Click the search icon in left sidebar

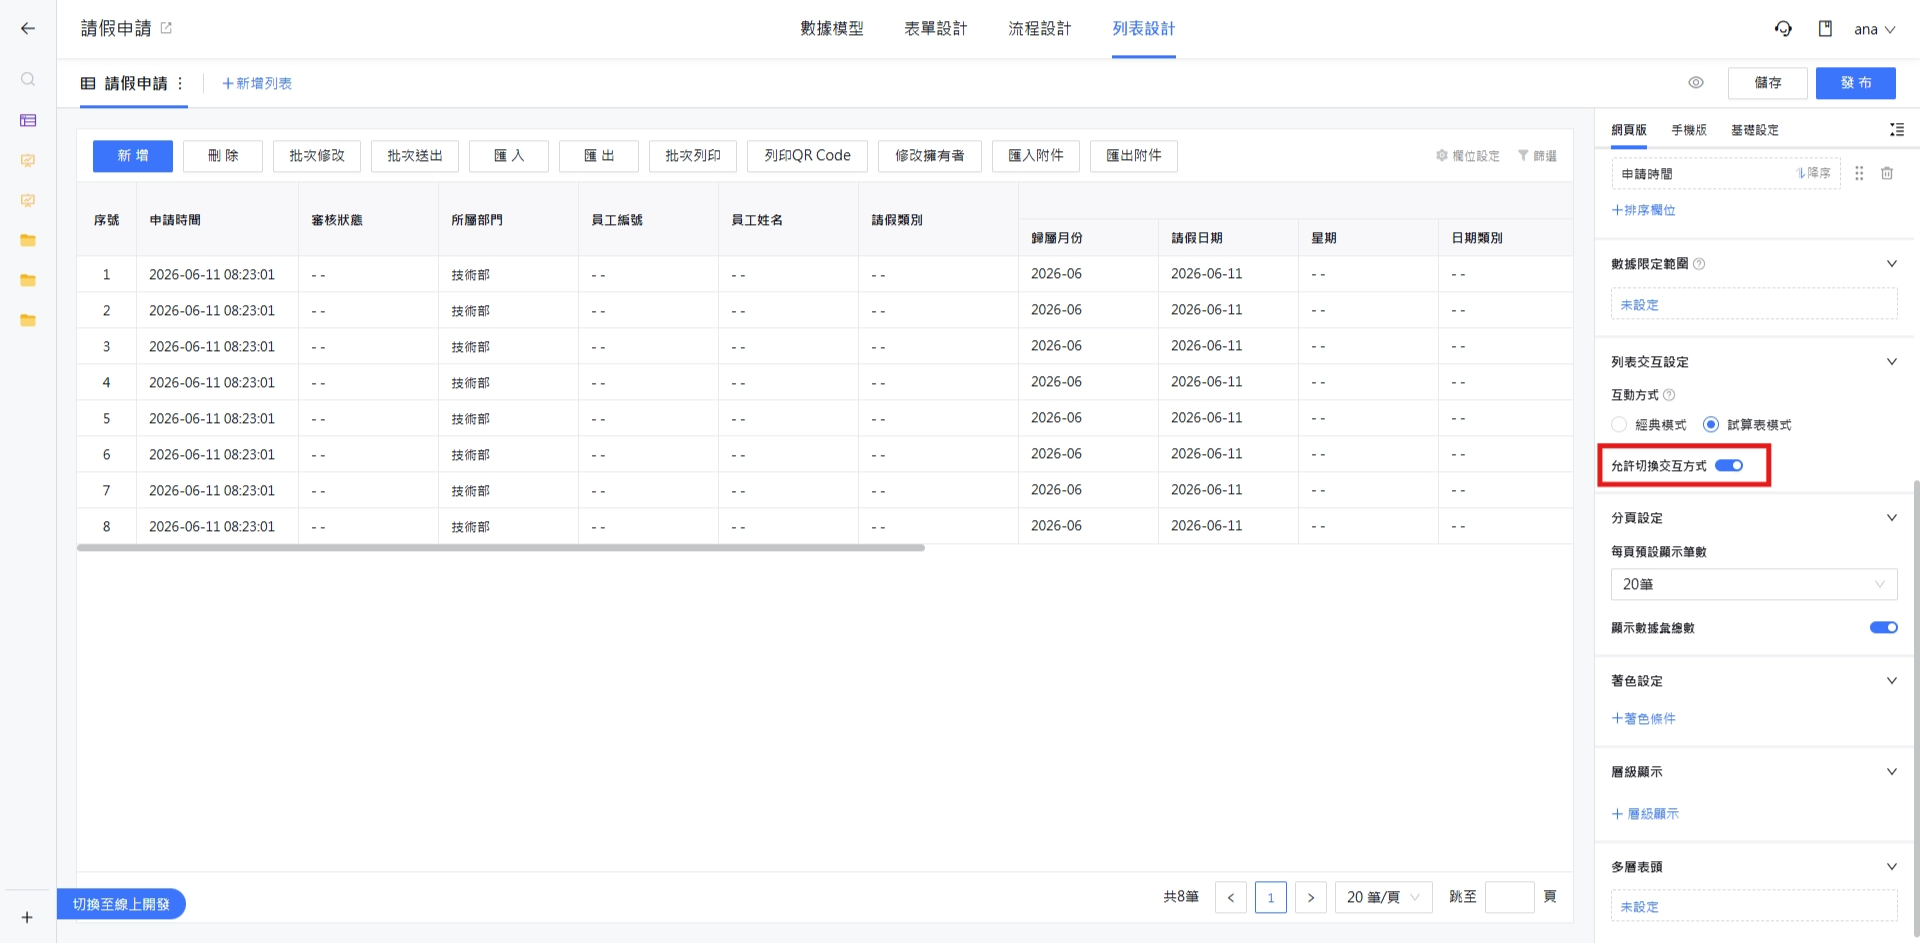click(28, 79)
